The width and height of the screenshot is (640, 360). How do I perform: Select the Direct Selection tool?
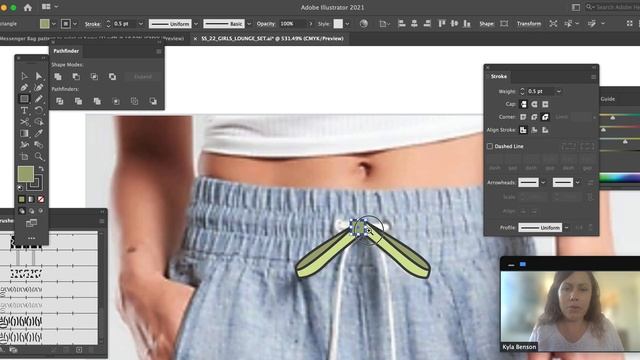(x=39, y=76)
